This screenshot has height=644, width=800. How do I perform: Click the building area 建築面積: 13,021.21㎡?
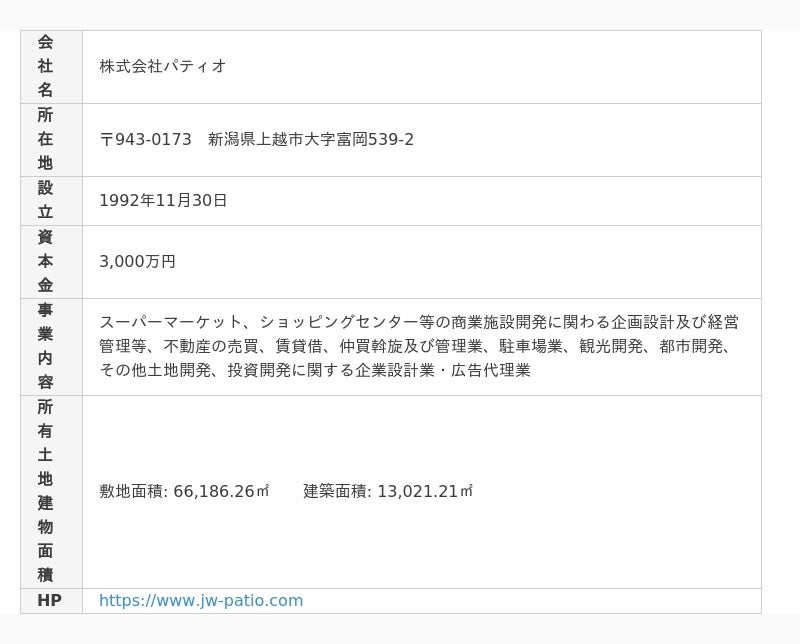pyautogui.click(x=388, y=491)
